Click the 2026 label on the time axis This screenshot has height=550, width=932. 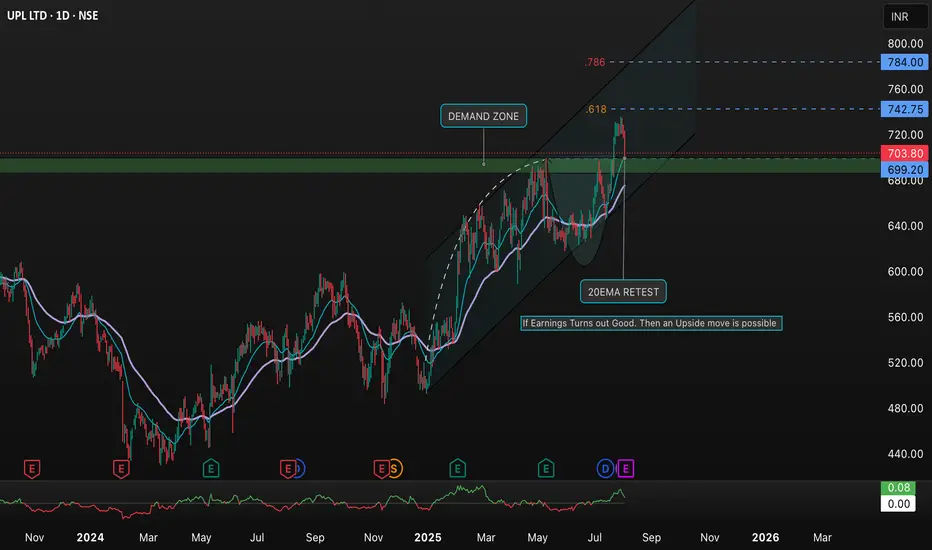coord(766,538)
